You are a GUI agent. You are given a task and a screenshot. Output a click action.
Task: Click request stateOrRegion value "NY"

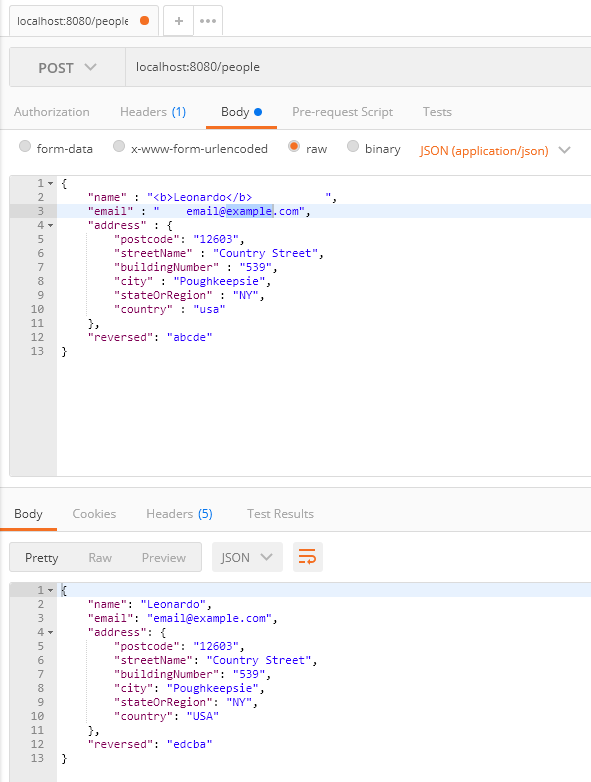click(x=246, y=295)
